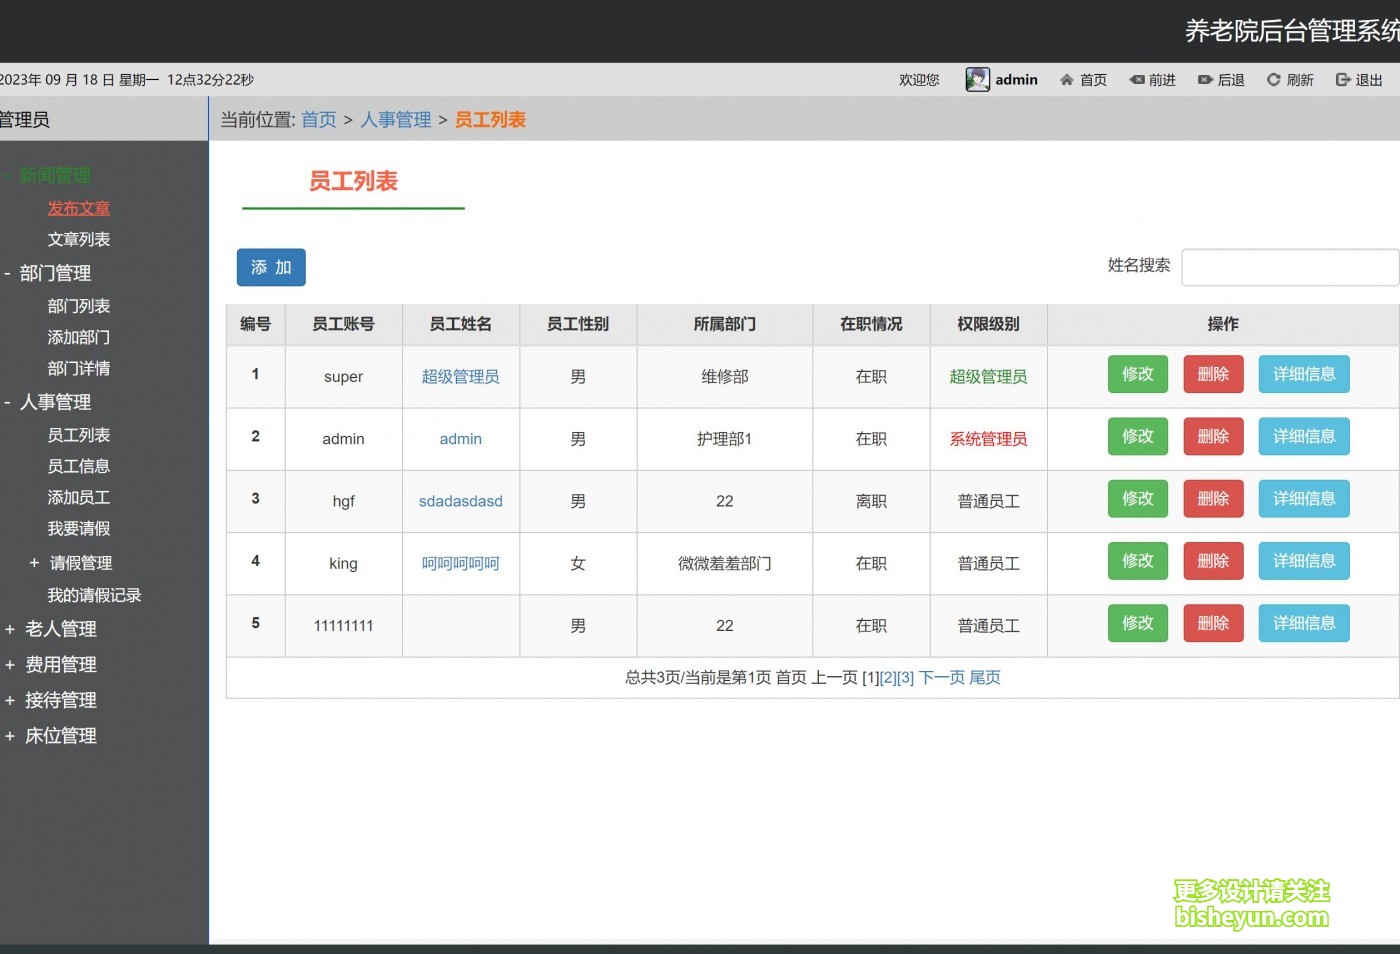Click the refresh (刷新) icon

click(x=1273, y=80)
